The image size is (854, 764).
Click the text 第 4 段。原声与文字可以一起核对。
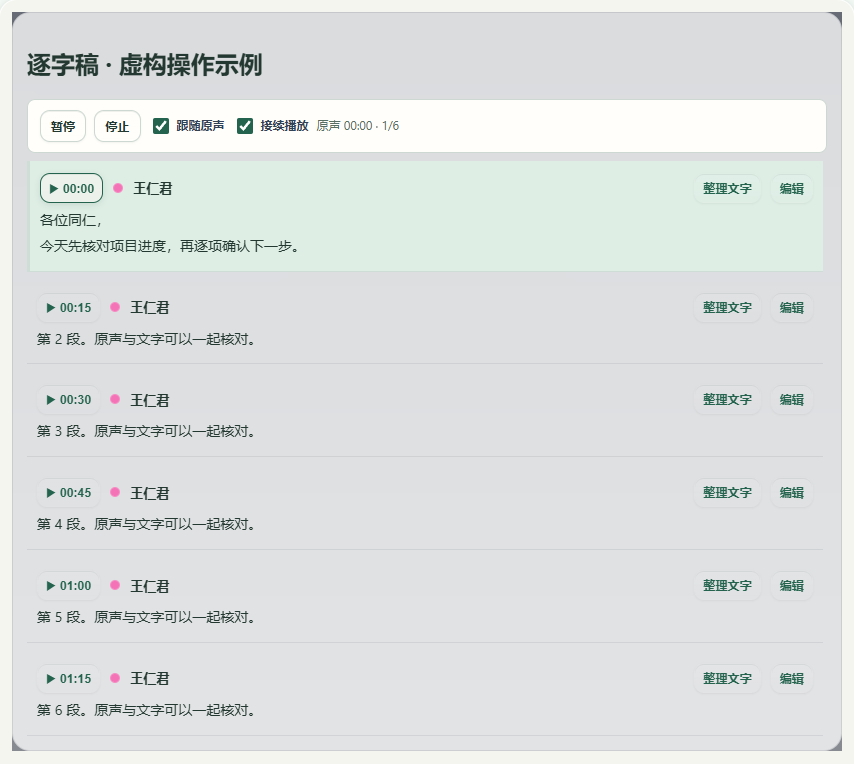(x=147, y=524)
